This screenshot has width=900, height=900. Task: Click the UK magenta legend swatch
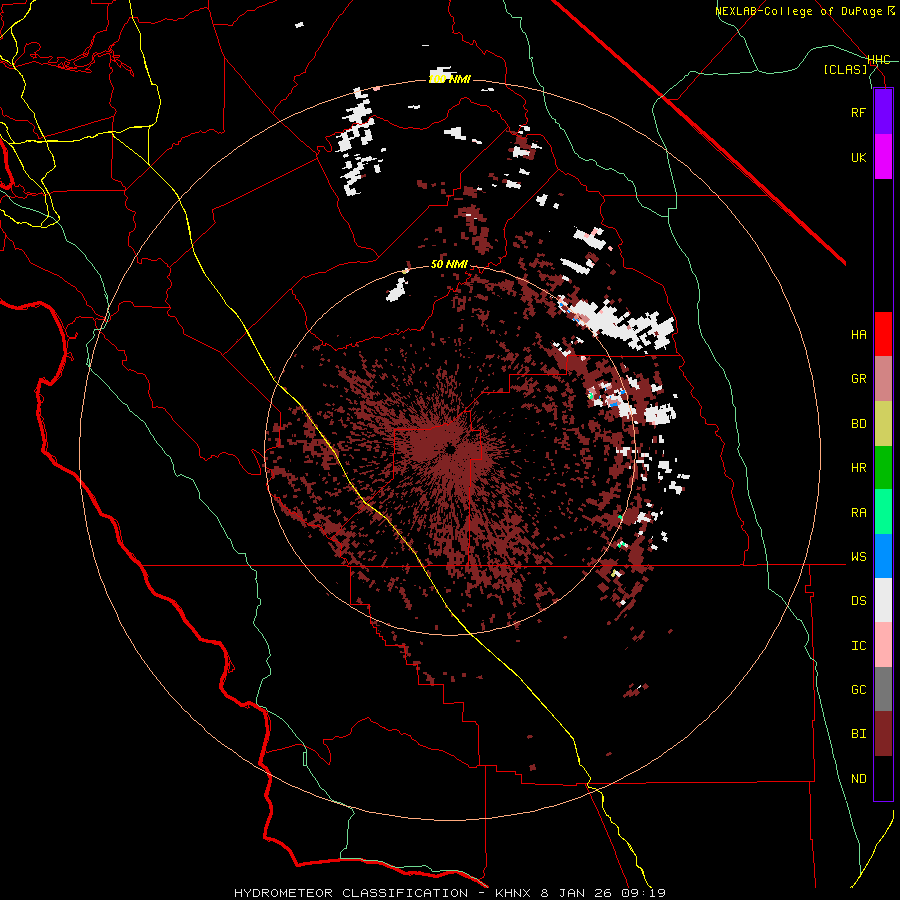point(883,157)
